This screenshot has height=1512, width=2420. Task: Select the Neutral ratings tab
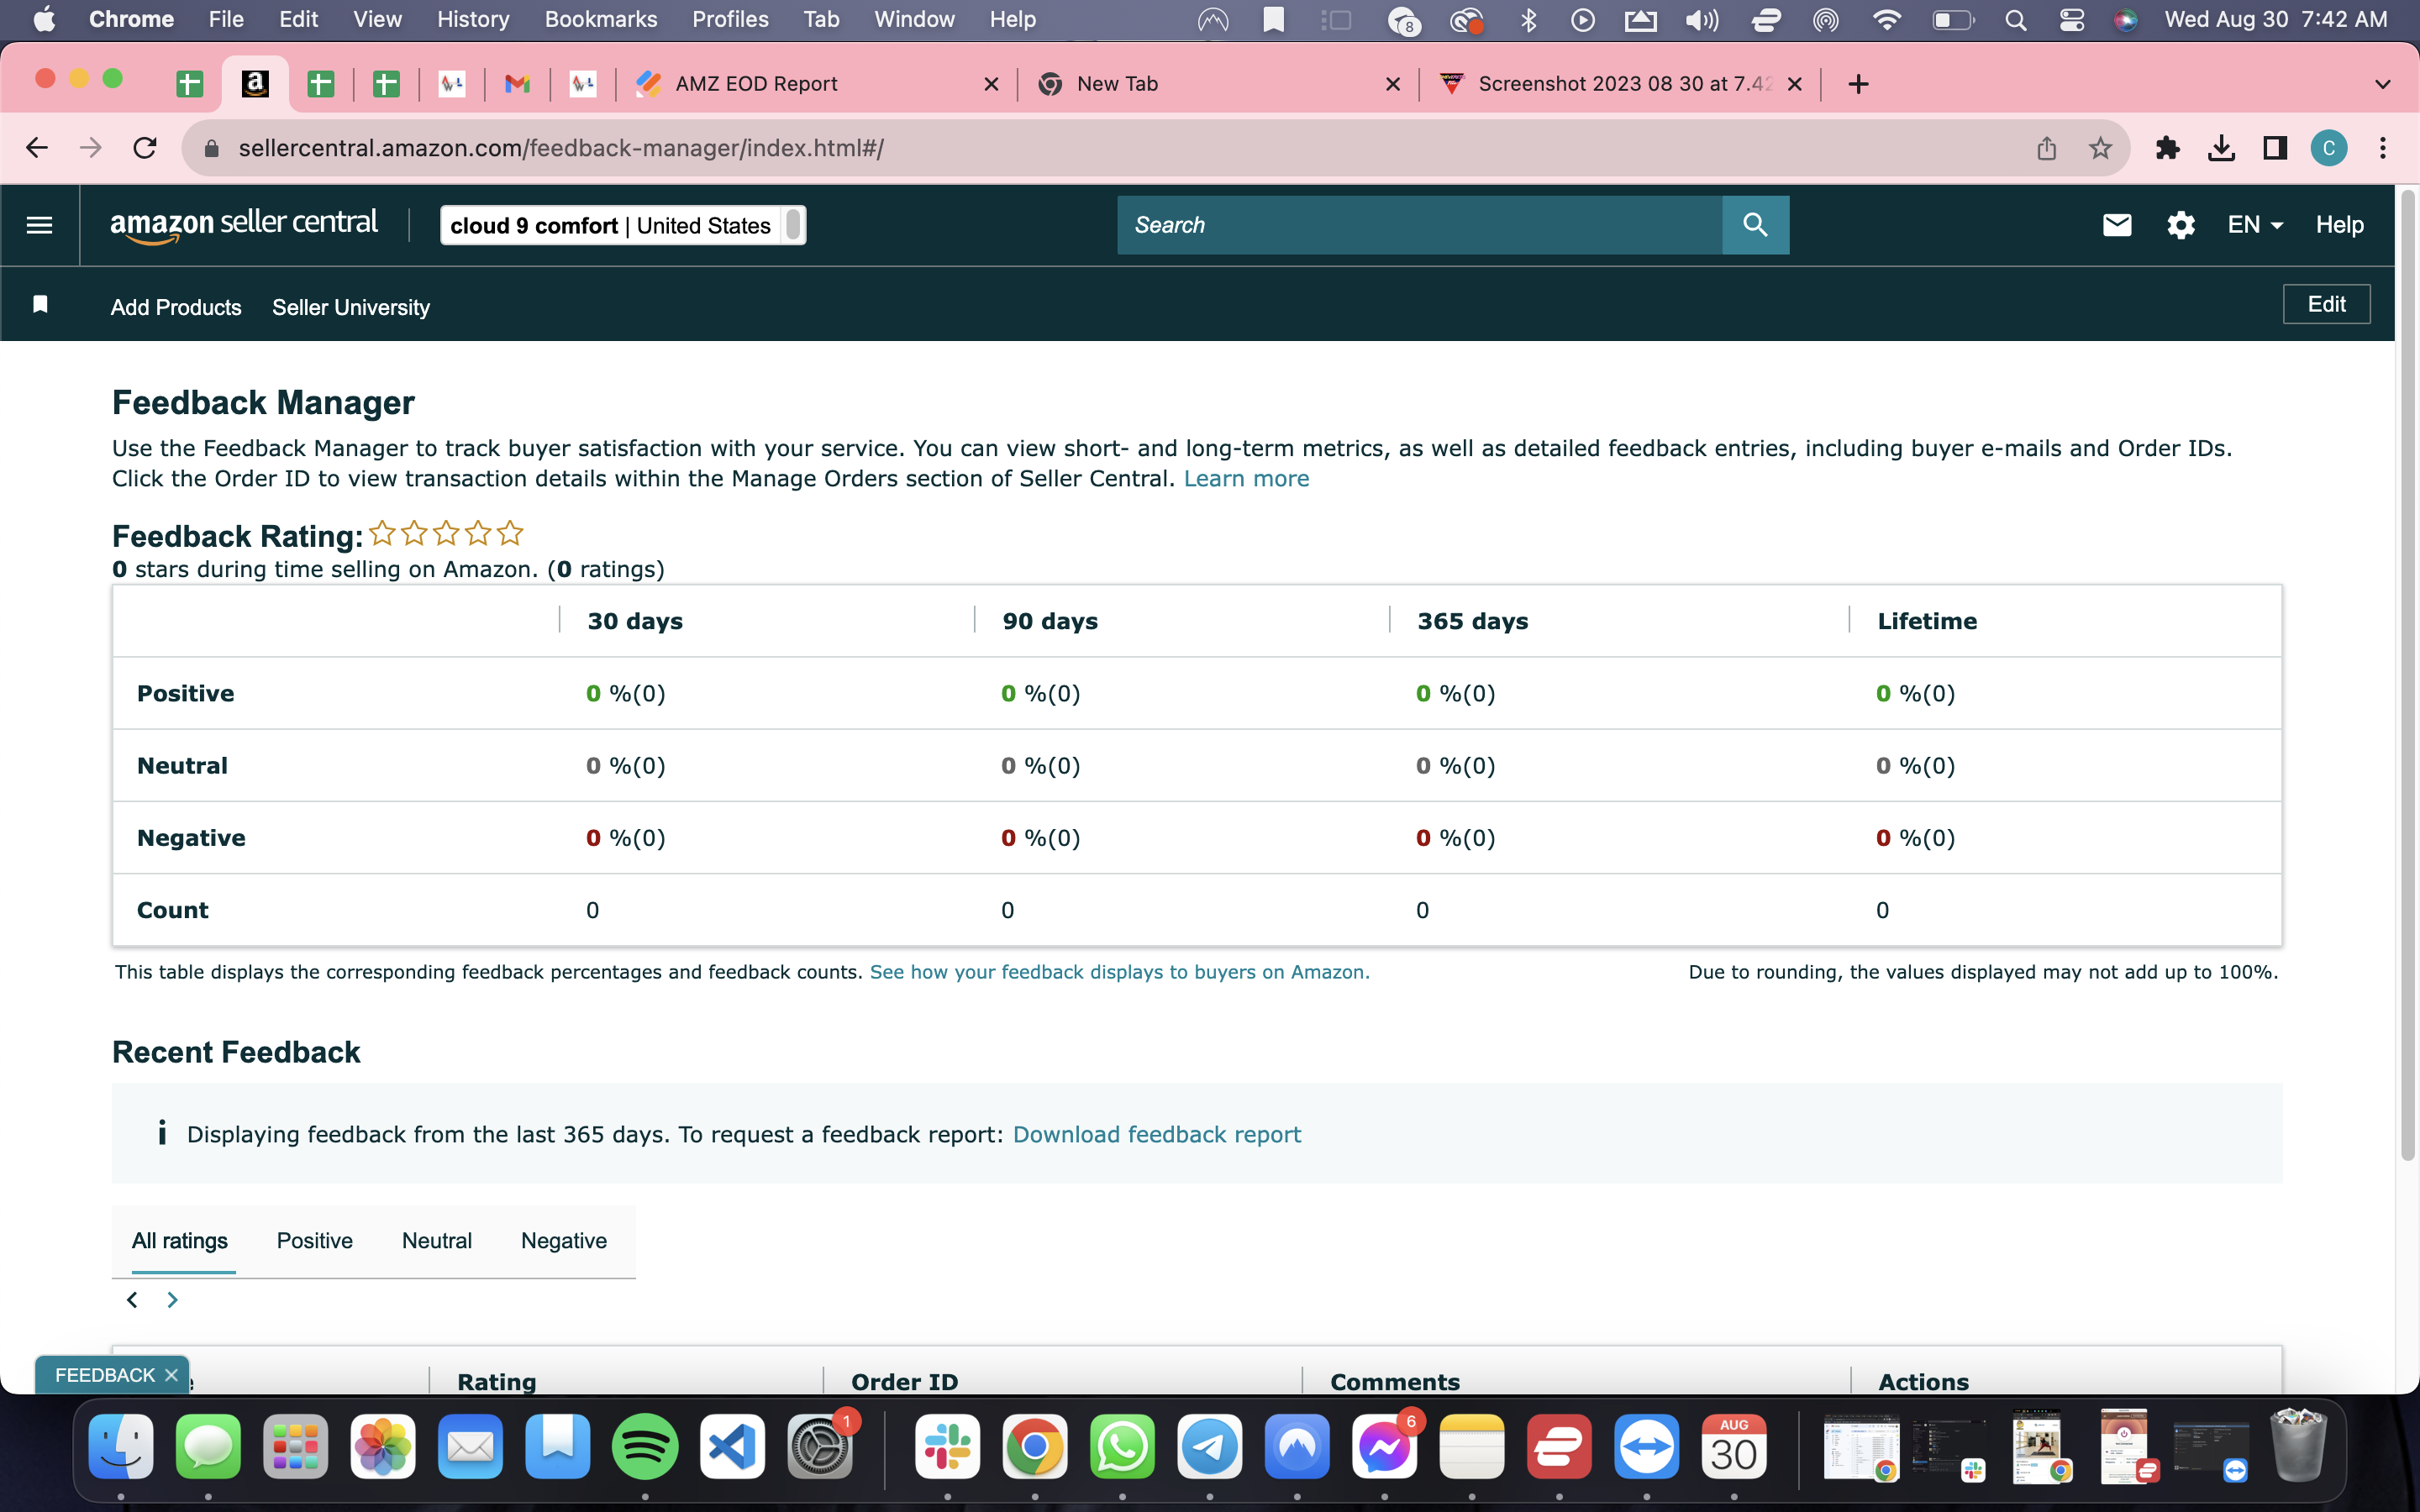pos(437,1241)
